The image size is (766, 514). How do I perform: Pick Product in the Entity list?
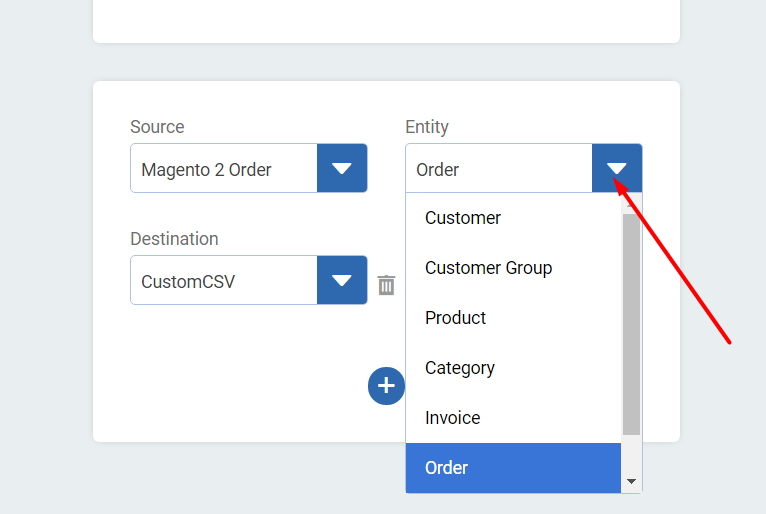point(513,318)
